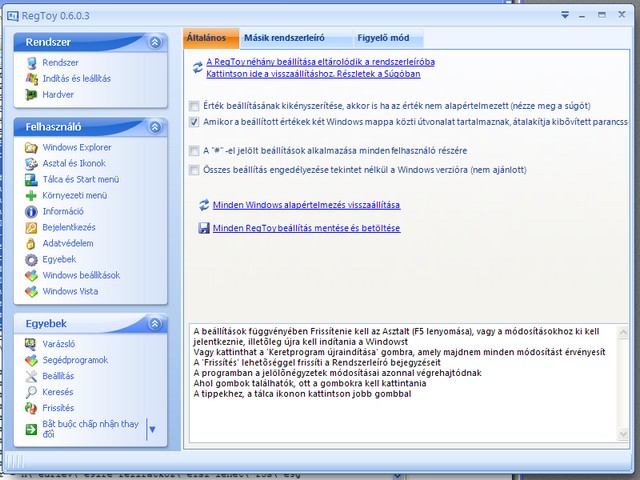Enable 'Érték beállításának kikényszerítése' checkbox

pyautogui.click(x=194, y=106)
